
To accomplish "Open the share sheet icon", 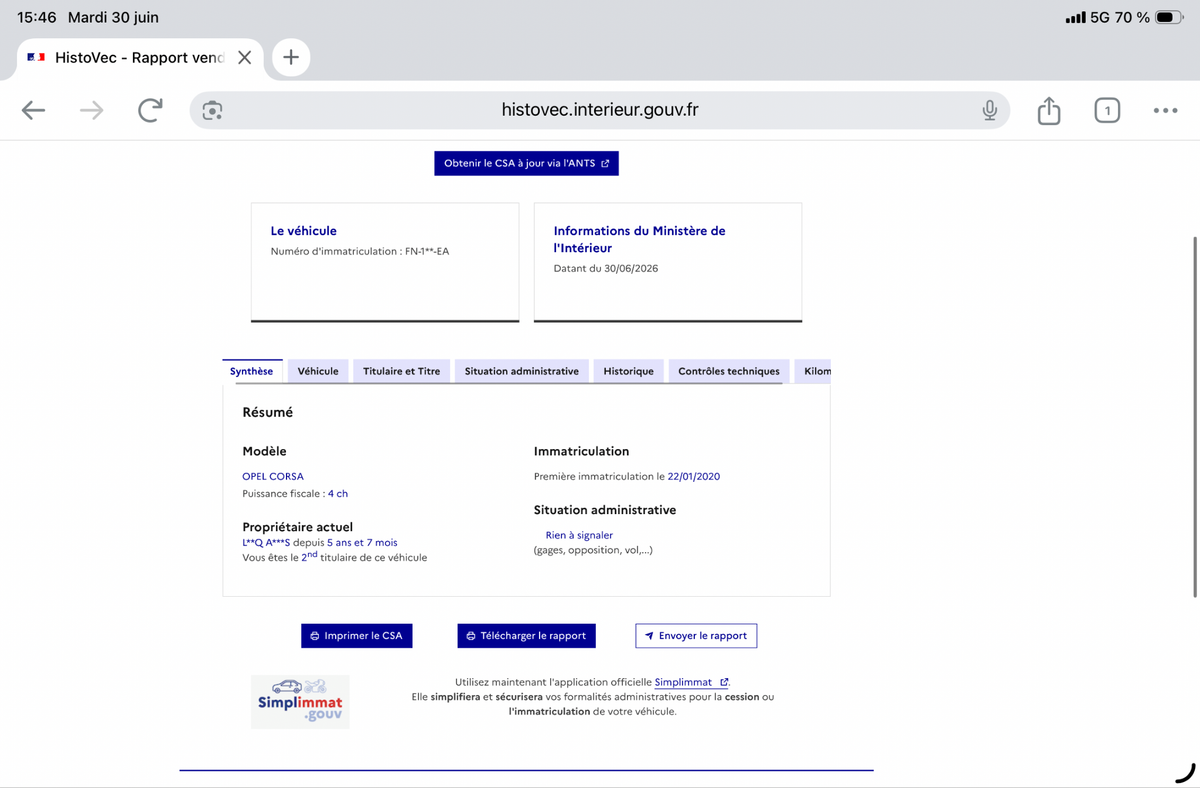I will (1048, 110).
